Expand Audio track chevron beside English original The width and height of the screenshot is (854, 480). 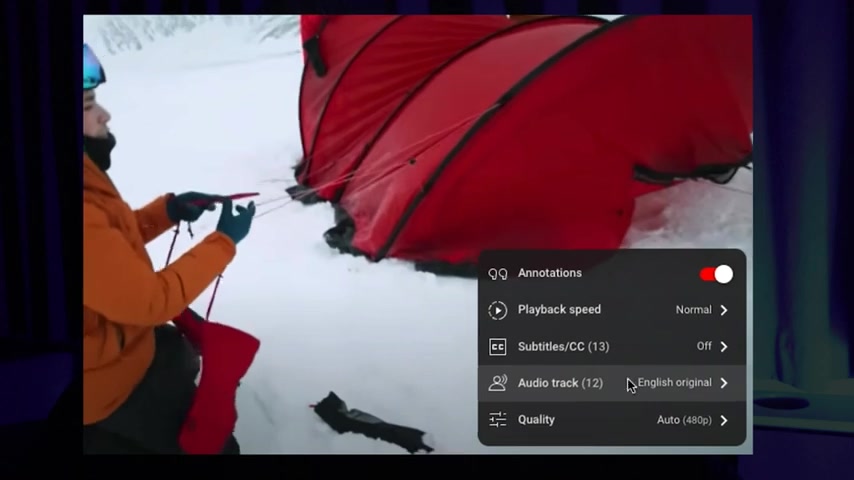pos(724,383)
